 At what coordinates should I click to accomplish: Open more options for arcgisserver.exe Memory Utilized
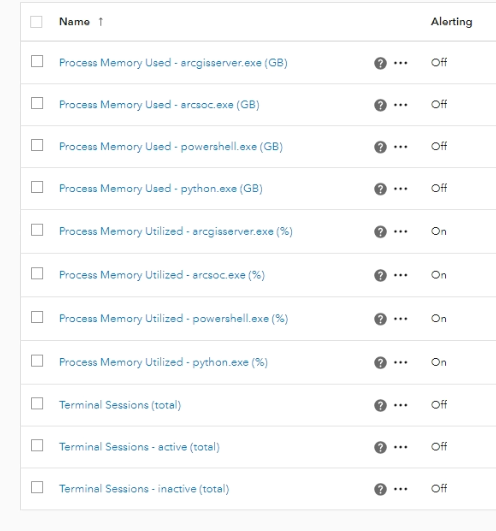[x=401, y=232]
